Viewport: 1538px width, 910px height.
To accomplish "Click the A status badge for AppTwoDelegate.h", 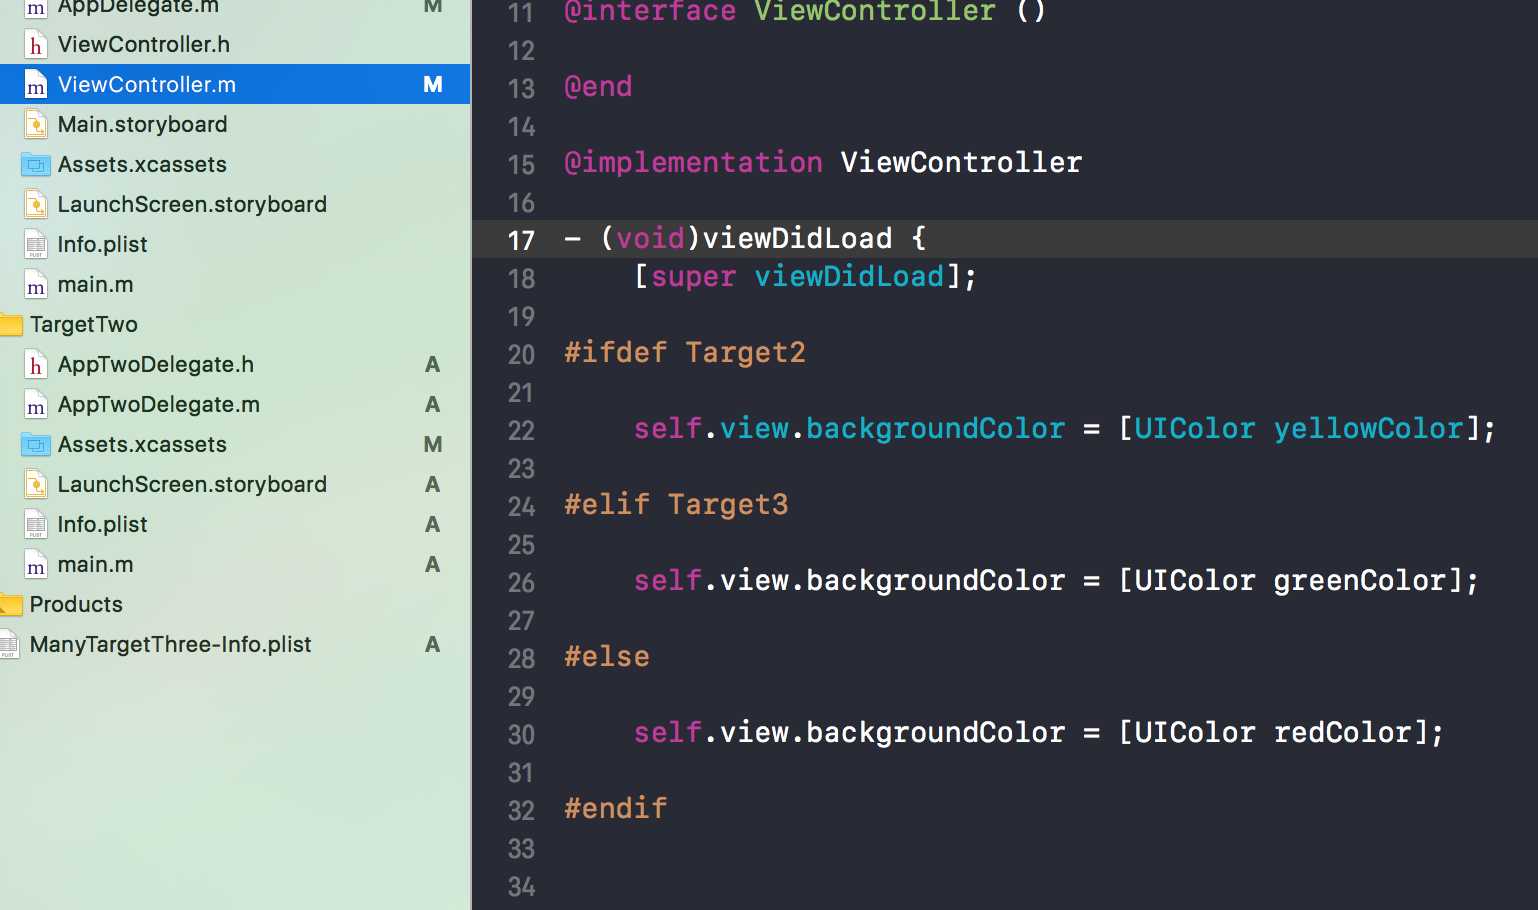I will (x=432, y=364).
